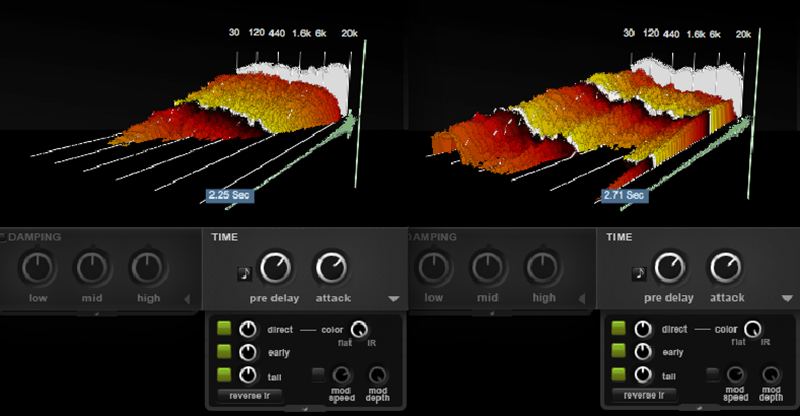Expand the TIME section arrow in left panel
Image resolution: width=800 pixels, height=416 pixels.
click(394, 299)
